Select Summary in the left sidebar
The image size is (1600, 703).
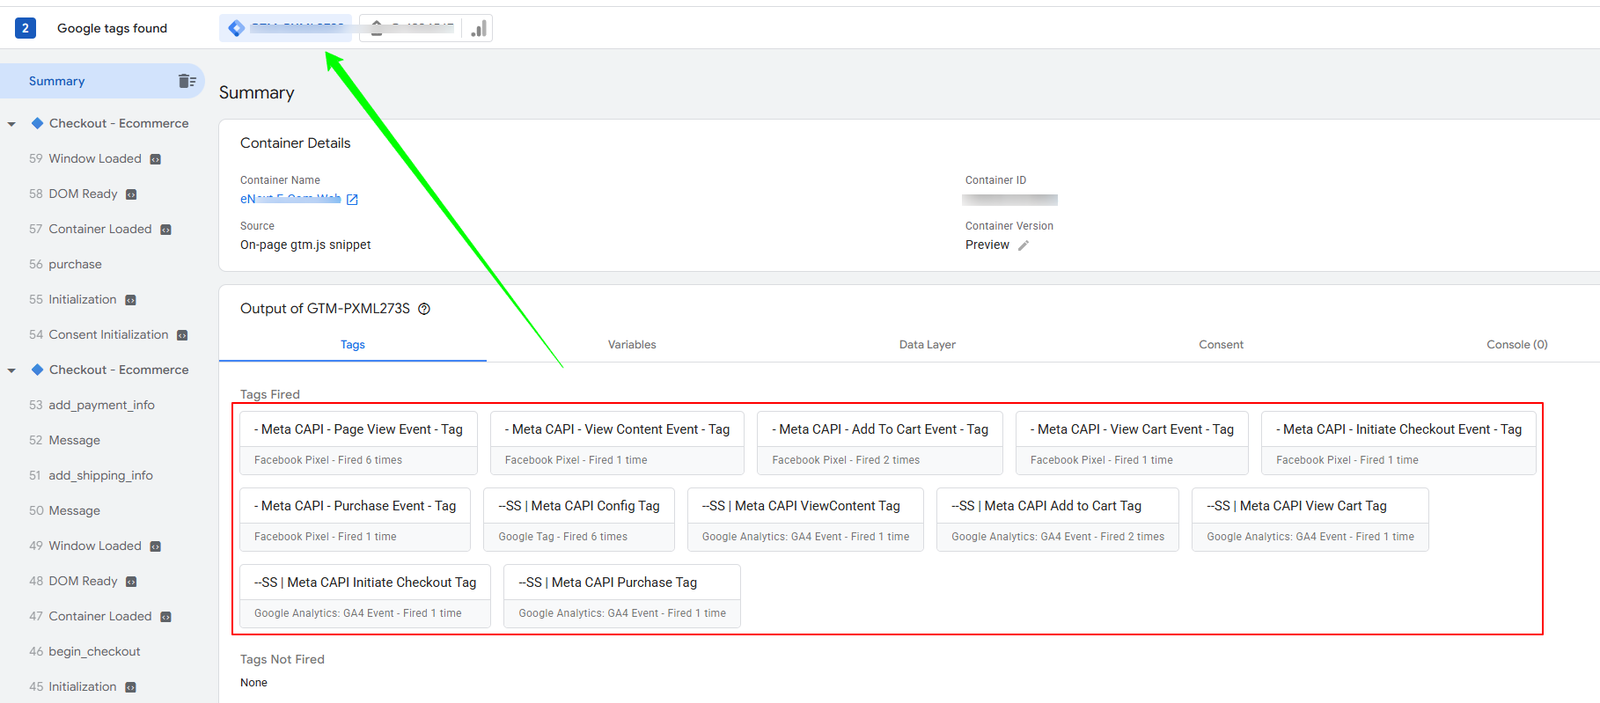[x=102, y=81]
